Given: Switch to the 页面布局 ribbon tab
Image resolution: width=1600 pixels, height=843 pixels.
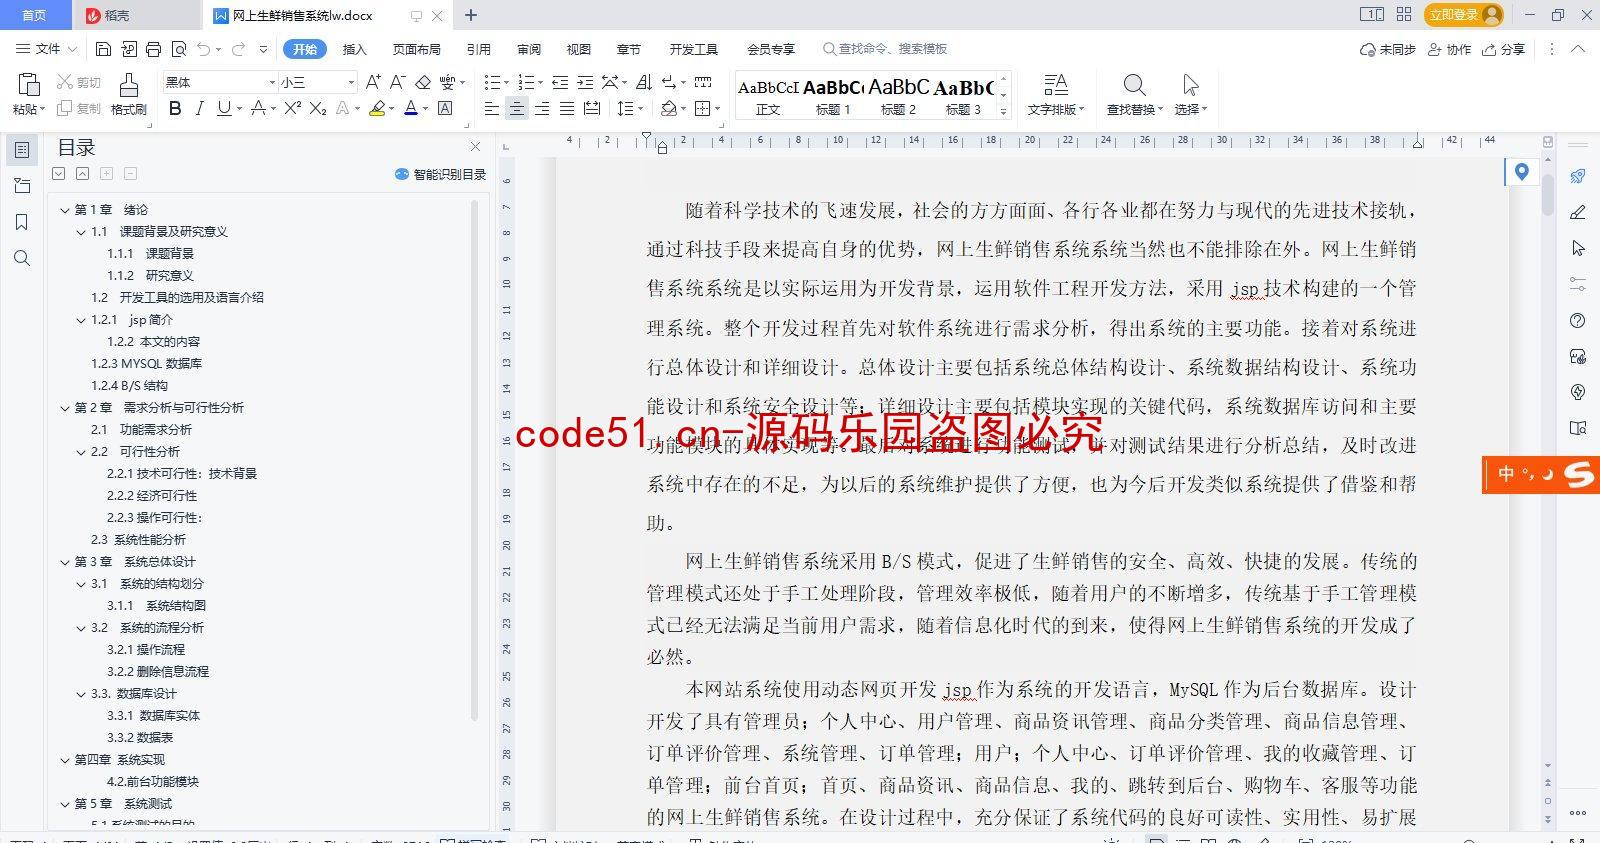Looking at the screenshot, I should (x=416, y=49).
